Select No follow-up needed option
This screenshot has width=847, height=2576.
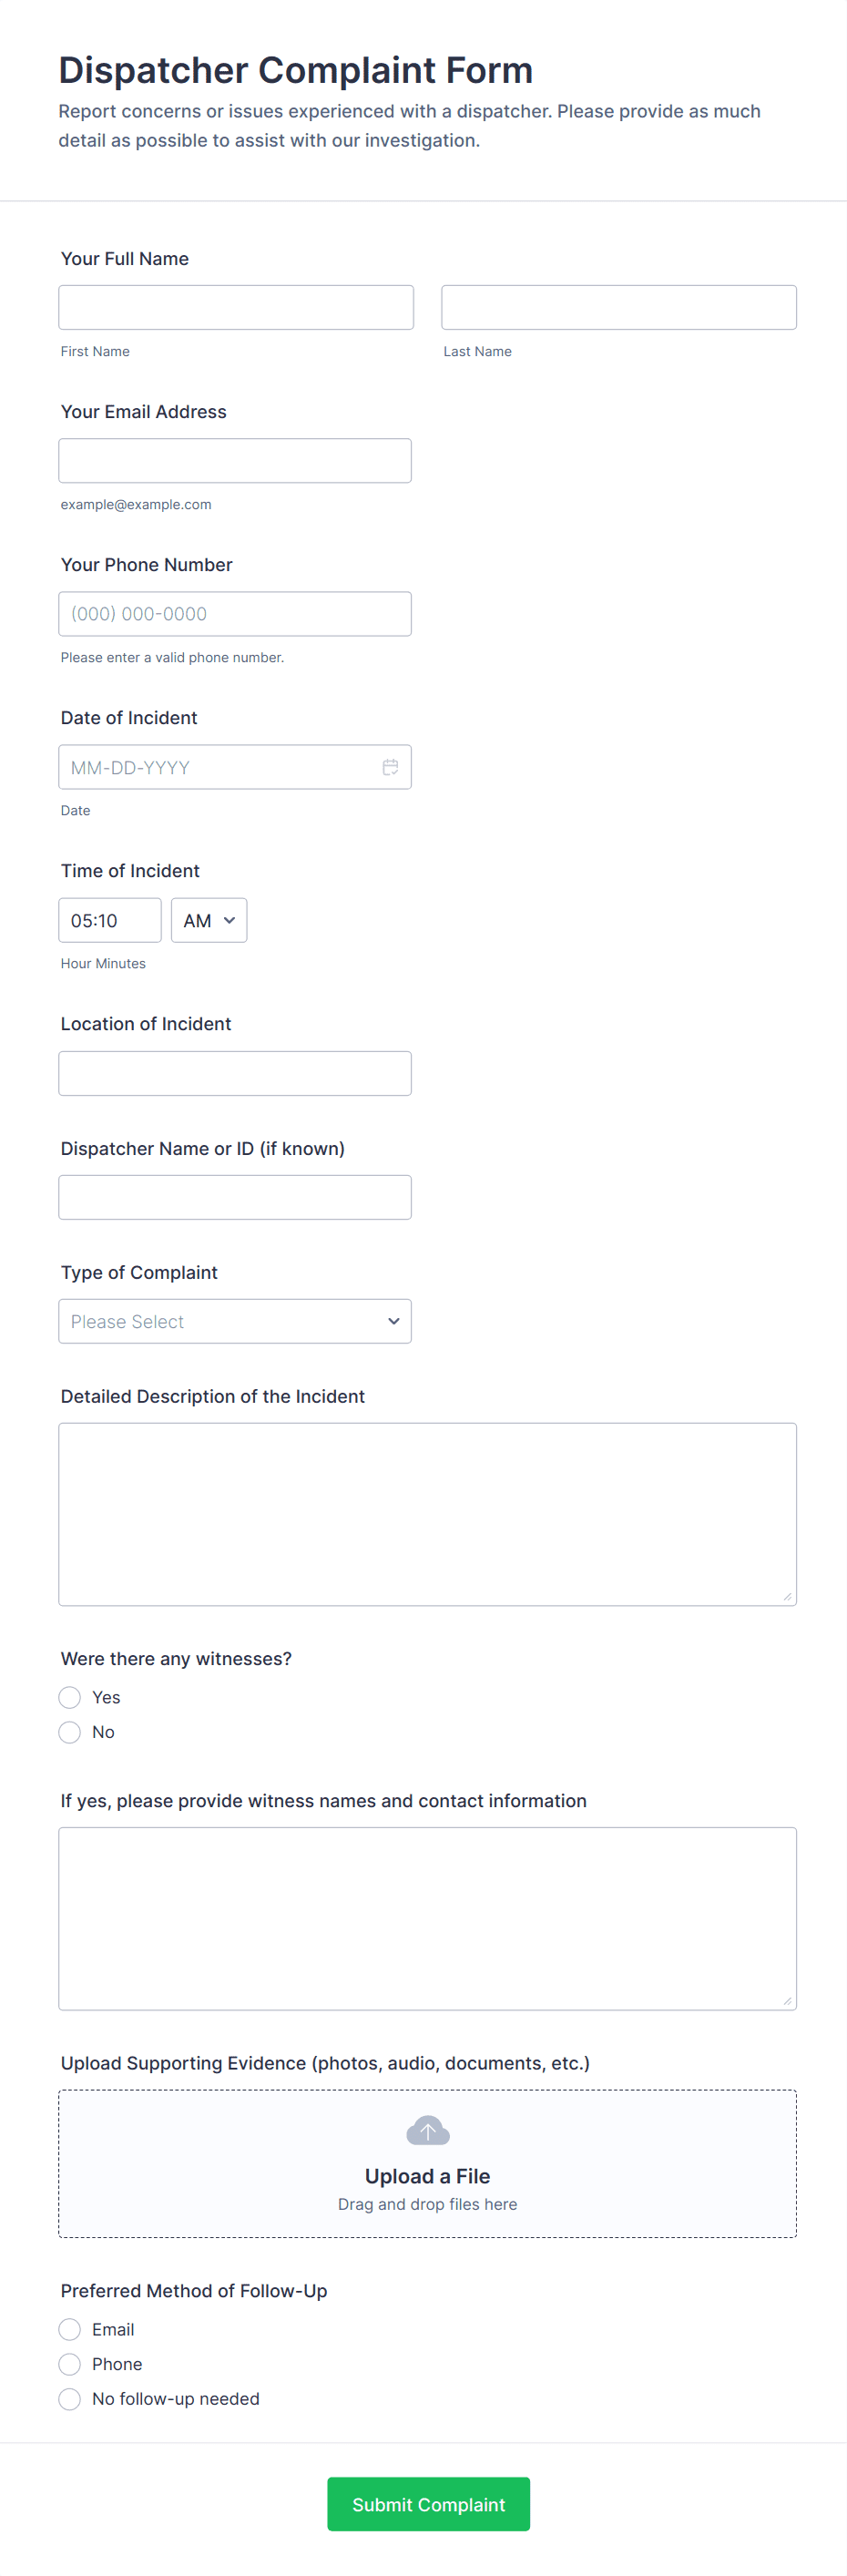pos(70,2399)
